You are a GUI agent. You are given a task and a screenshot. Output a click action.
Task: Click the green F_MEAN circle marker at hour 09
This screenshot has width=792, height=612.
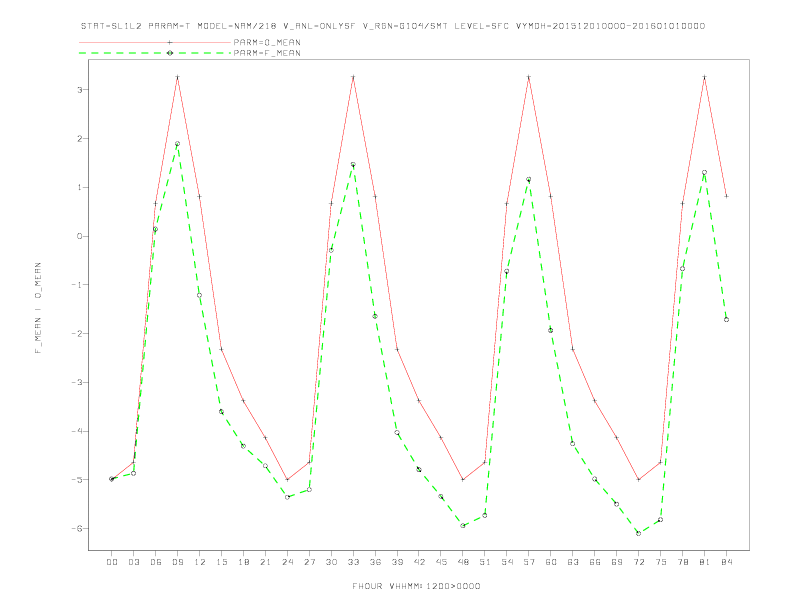pos(177,144)
